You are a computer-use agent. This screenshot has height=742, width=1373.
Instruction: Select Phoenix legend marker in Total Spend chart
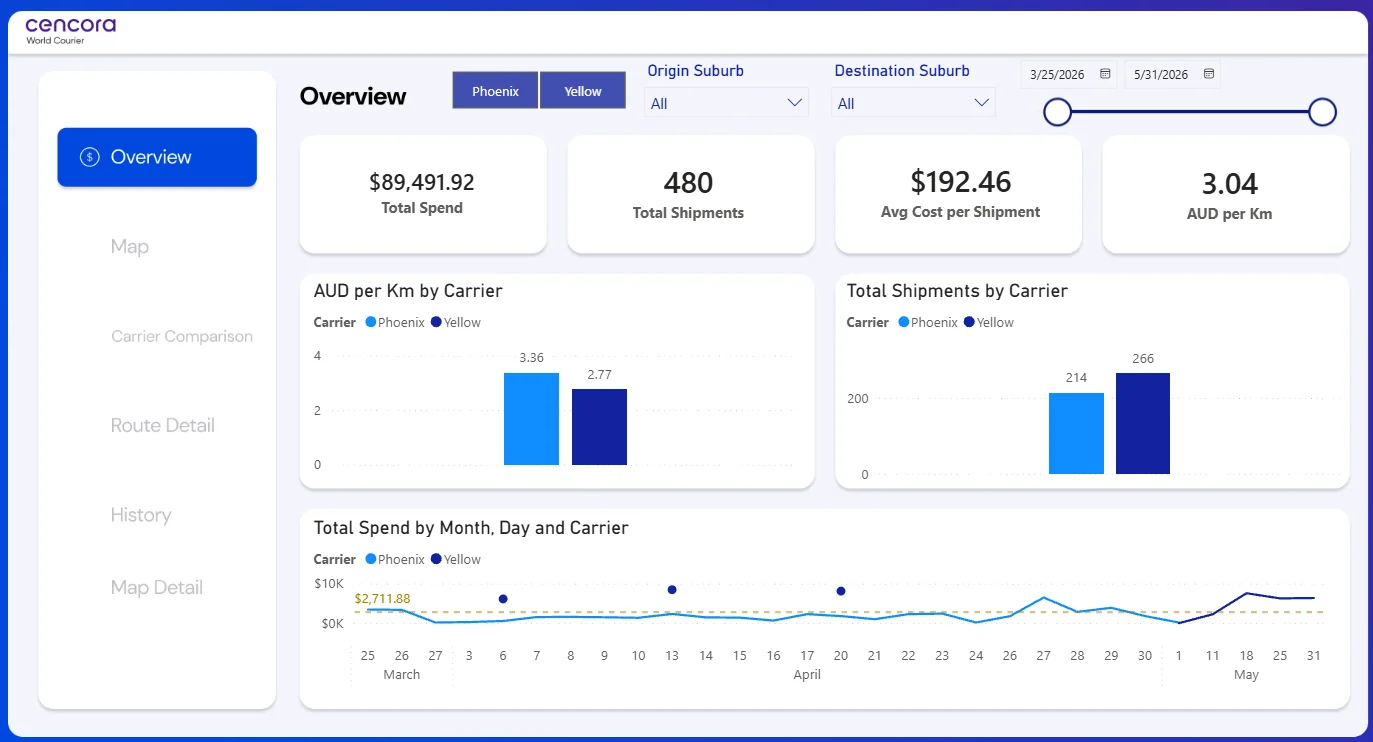click(x=371, y=559)
